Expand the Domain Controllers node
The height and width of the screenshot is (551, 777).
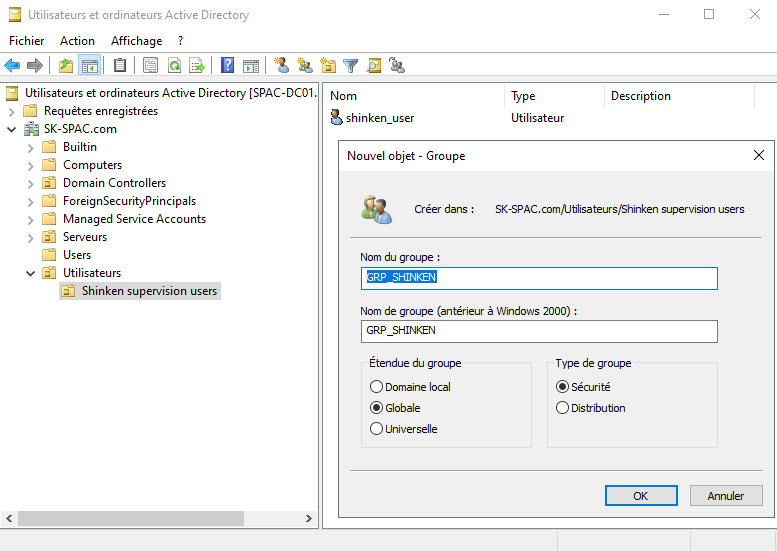click(x=30, y=184)
